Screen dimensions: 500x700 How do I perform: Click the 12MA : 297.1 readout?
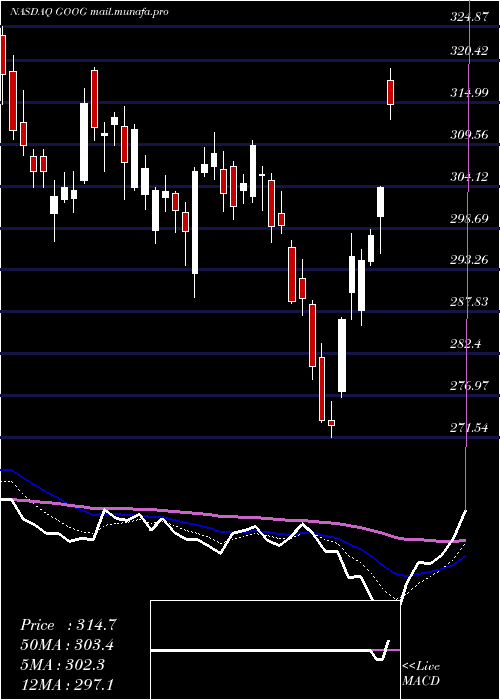(x=67, y=684)
